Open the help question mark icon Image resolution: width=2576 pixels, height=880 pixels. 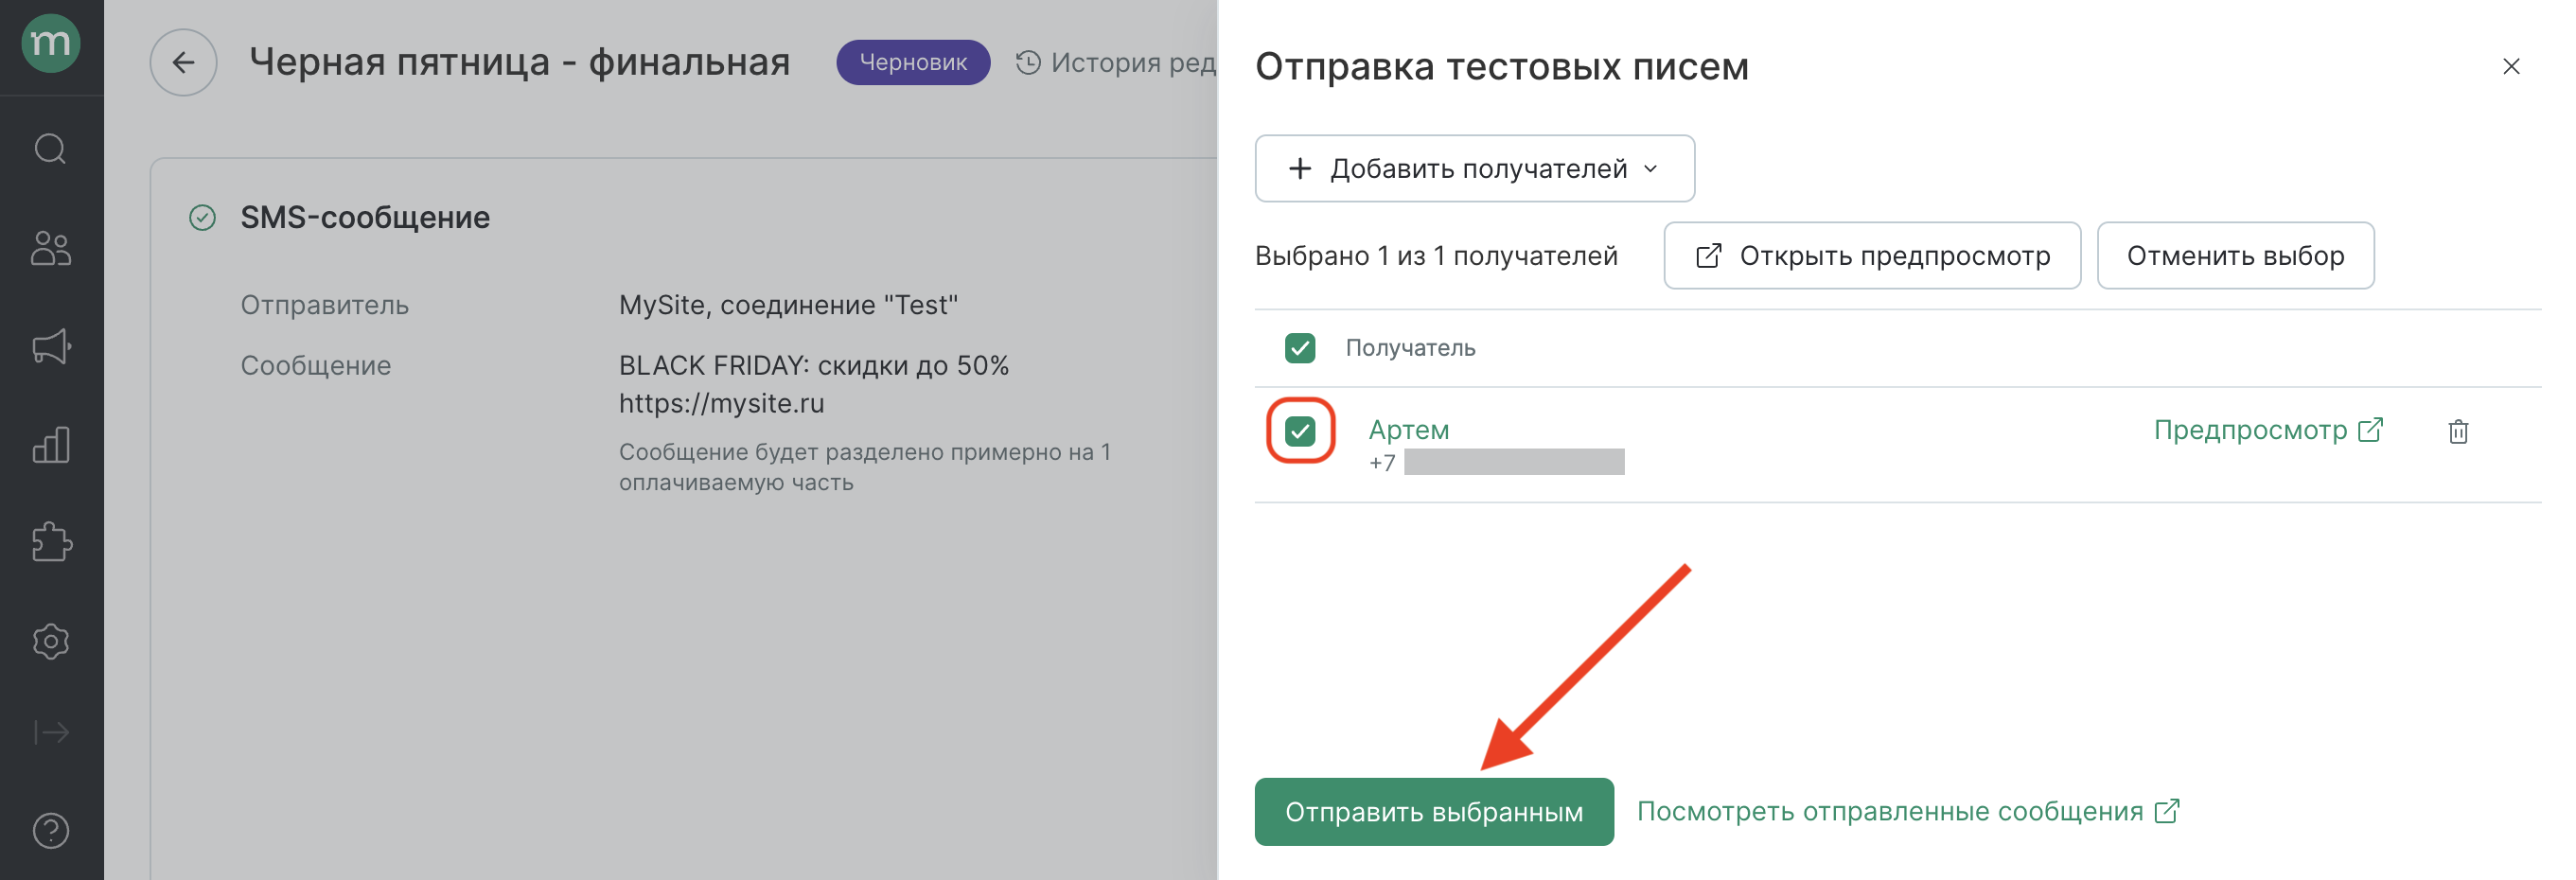click(x=51, y=830)
